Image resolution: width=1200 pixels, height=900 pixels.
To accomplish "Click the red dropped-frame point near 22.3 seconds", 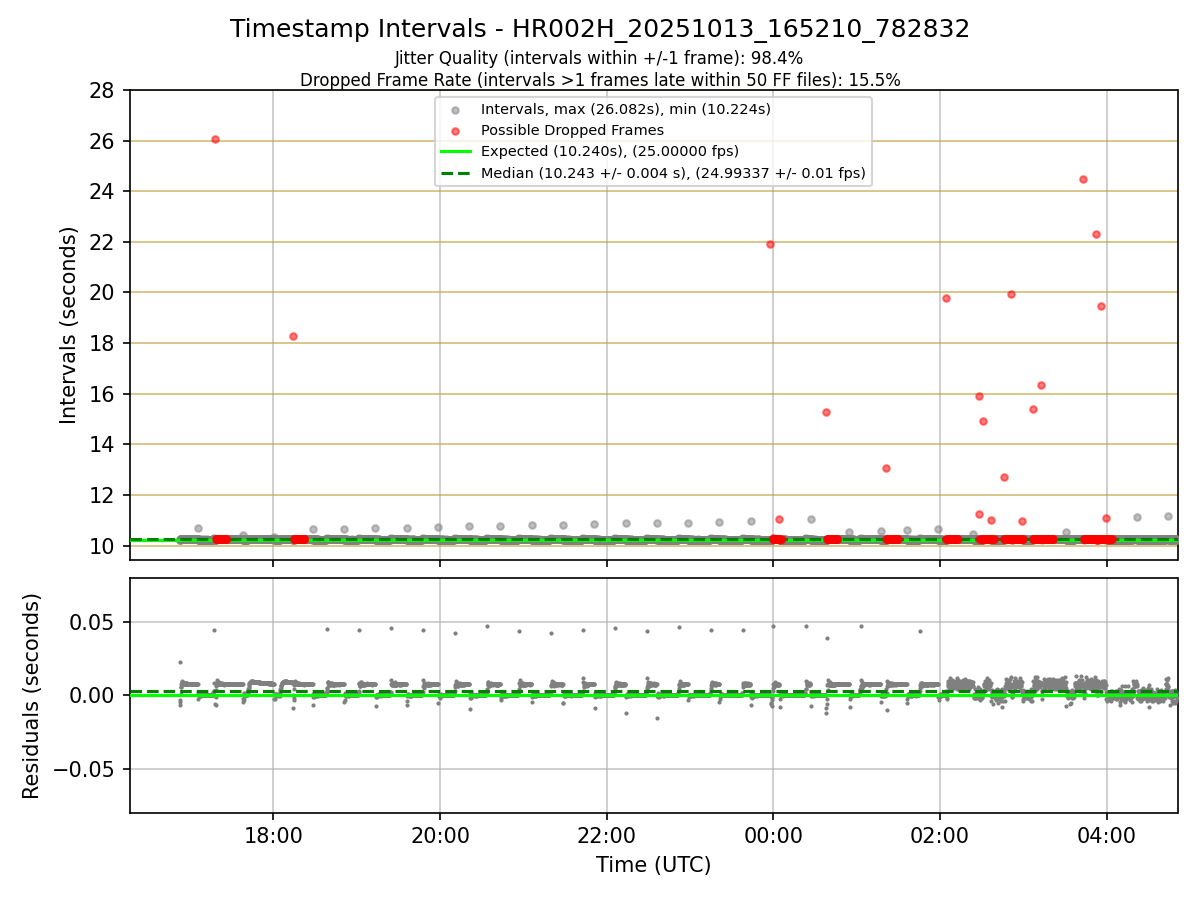I will tap(1096, 234).
